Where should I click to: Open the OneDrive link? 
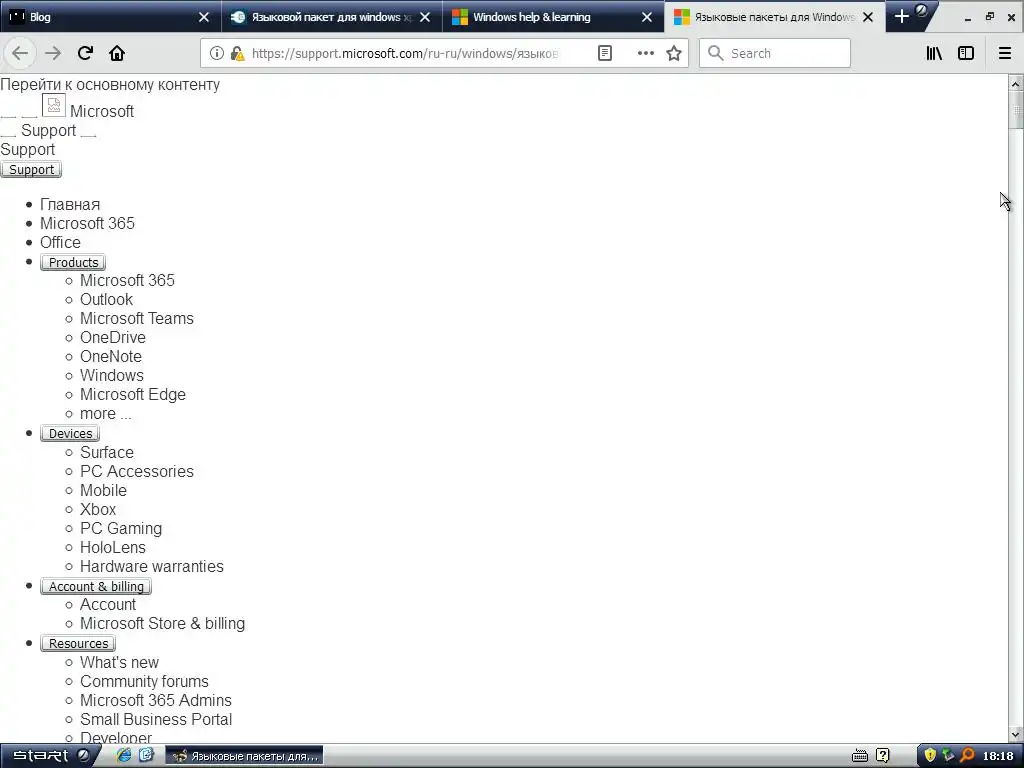click(x=112, y=338)
